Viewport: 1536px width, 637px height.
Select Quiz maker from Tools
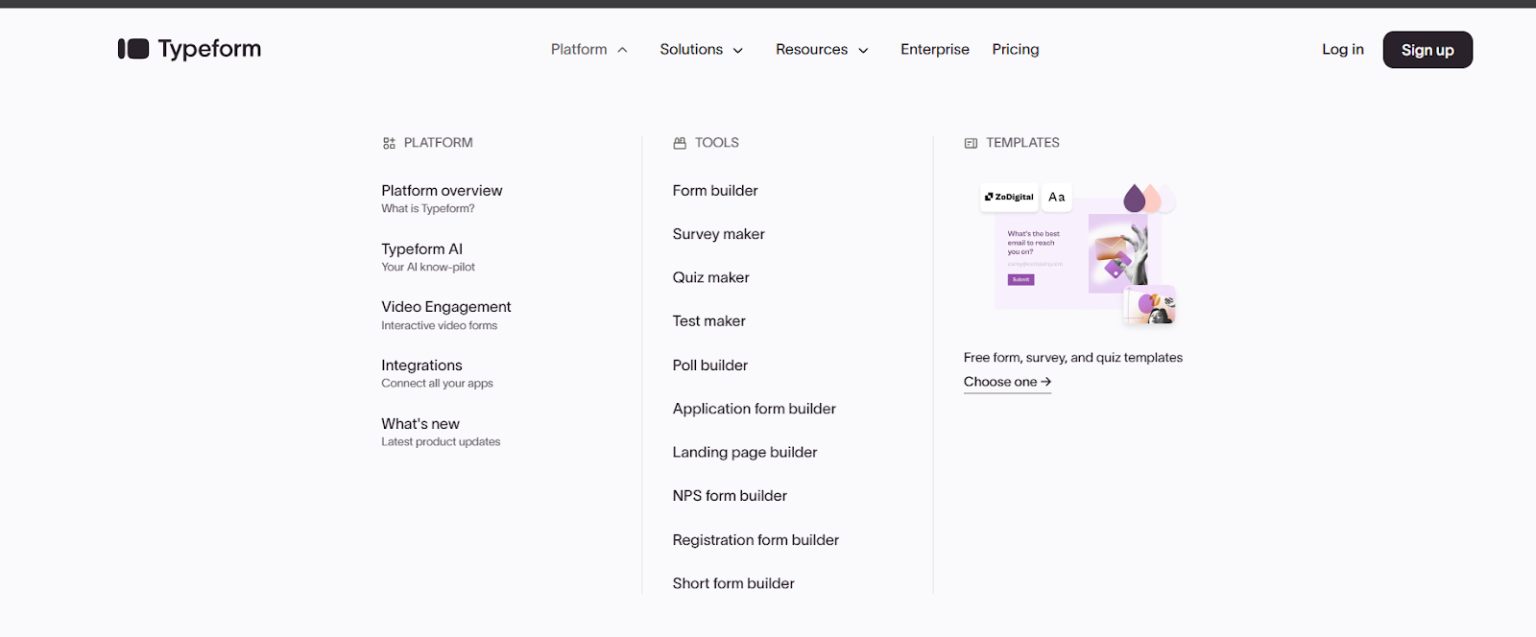tap(710, 278)
